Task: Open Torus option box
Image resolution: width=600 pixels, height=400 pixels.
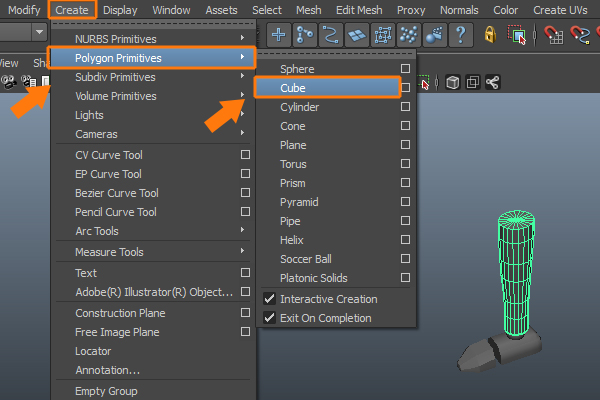Action: pyautogui.click(x=405, y=163)
